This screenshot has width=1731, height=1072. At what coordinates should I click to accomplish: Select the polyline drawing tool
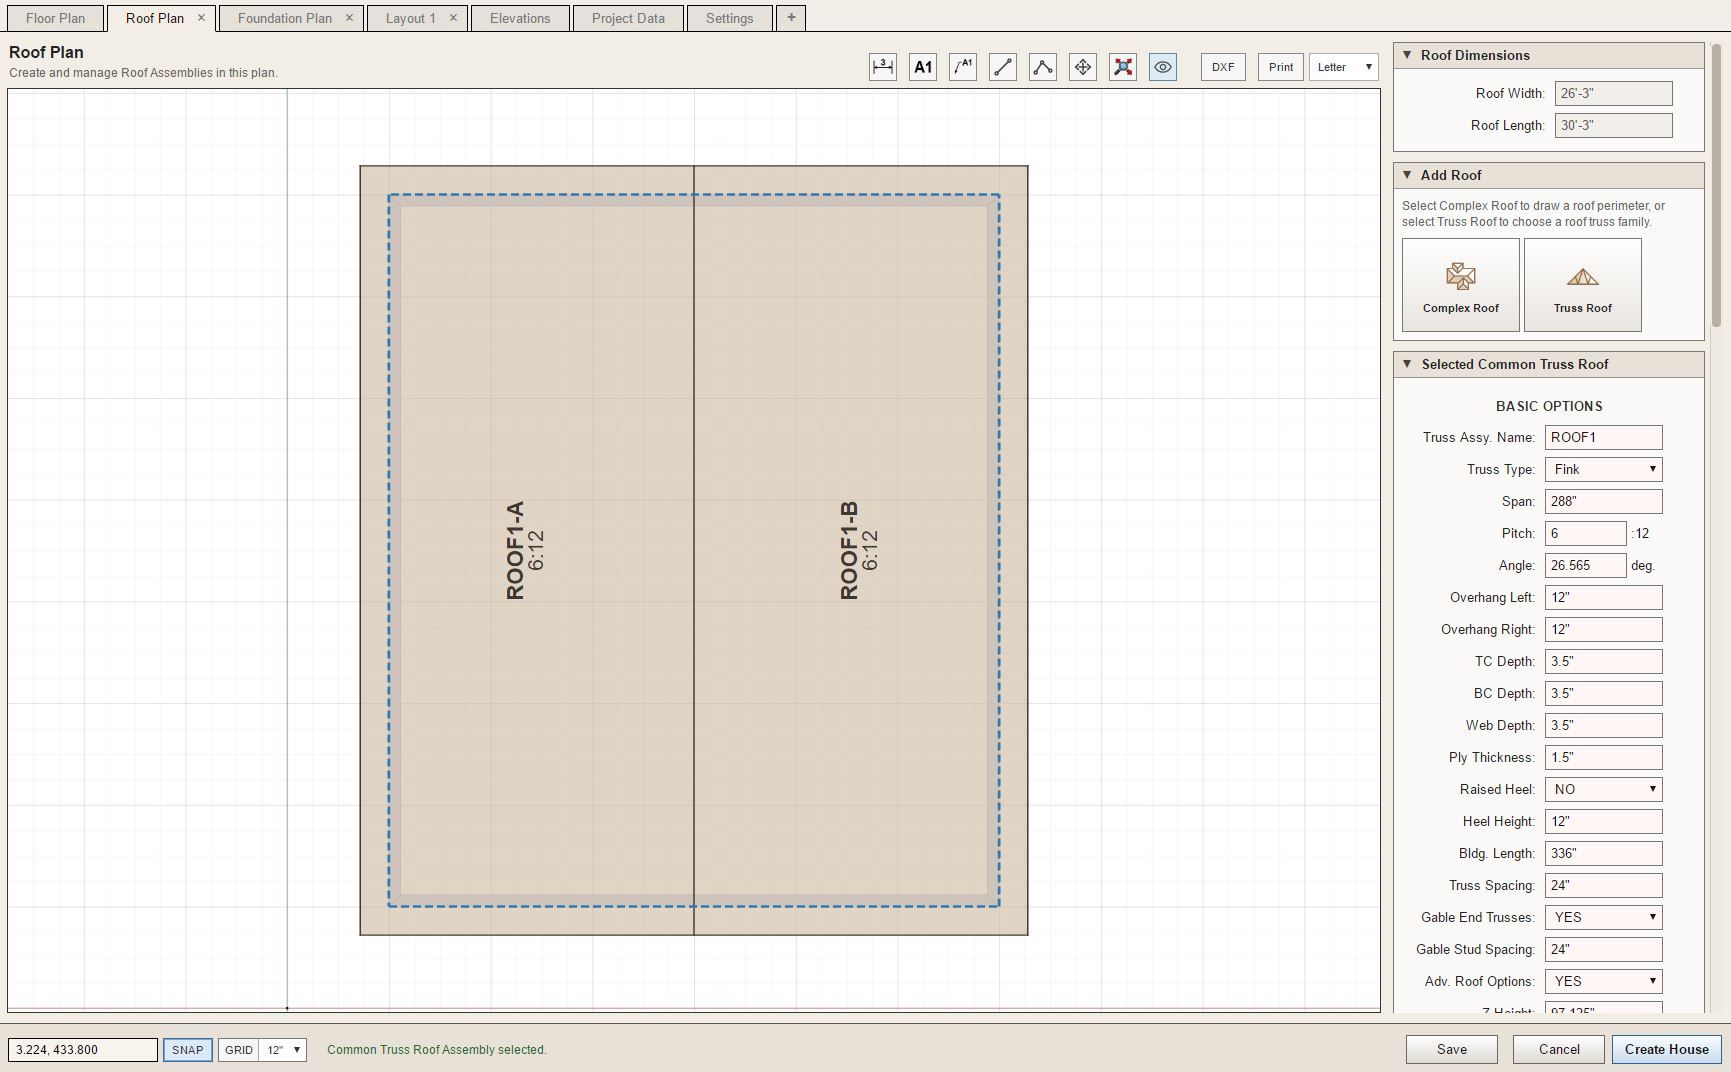click(1043, 67)
